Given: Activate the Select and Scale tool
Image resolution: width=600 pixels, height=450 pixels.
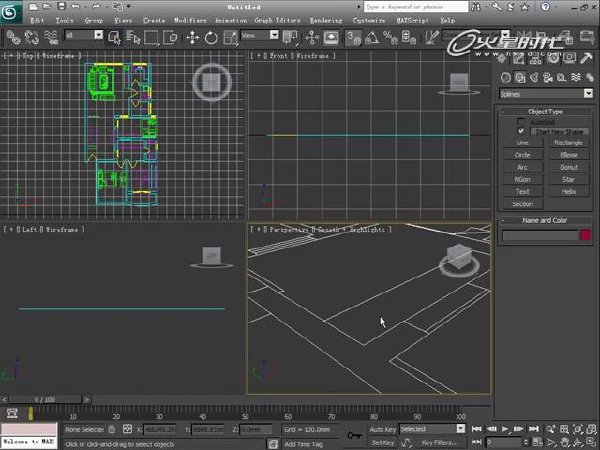Looking at the screenshot, I should (x=230, y=37).
